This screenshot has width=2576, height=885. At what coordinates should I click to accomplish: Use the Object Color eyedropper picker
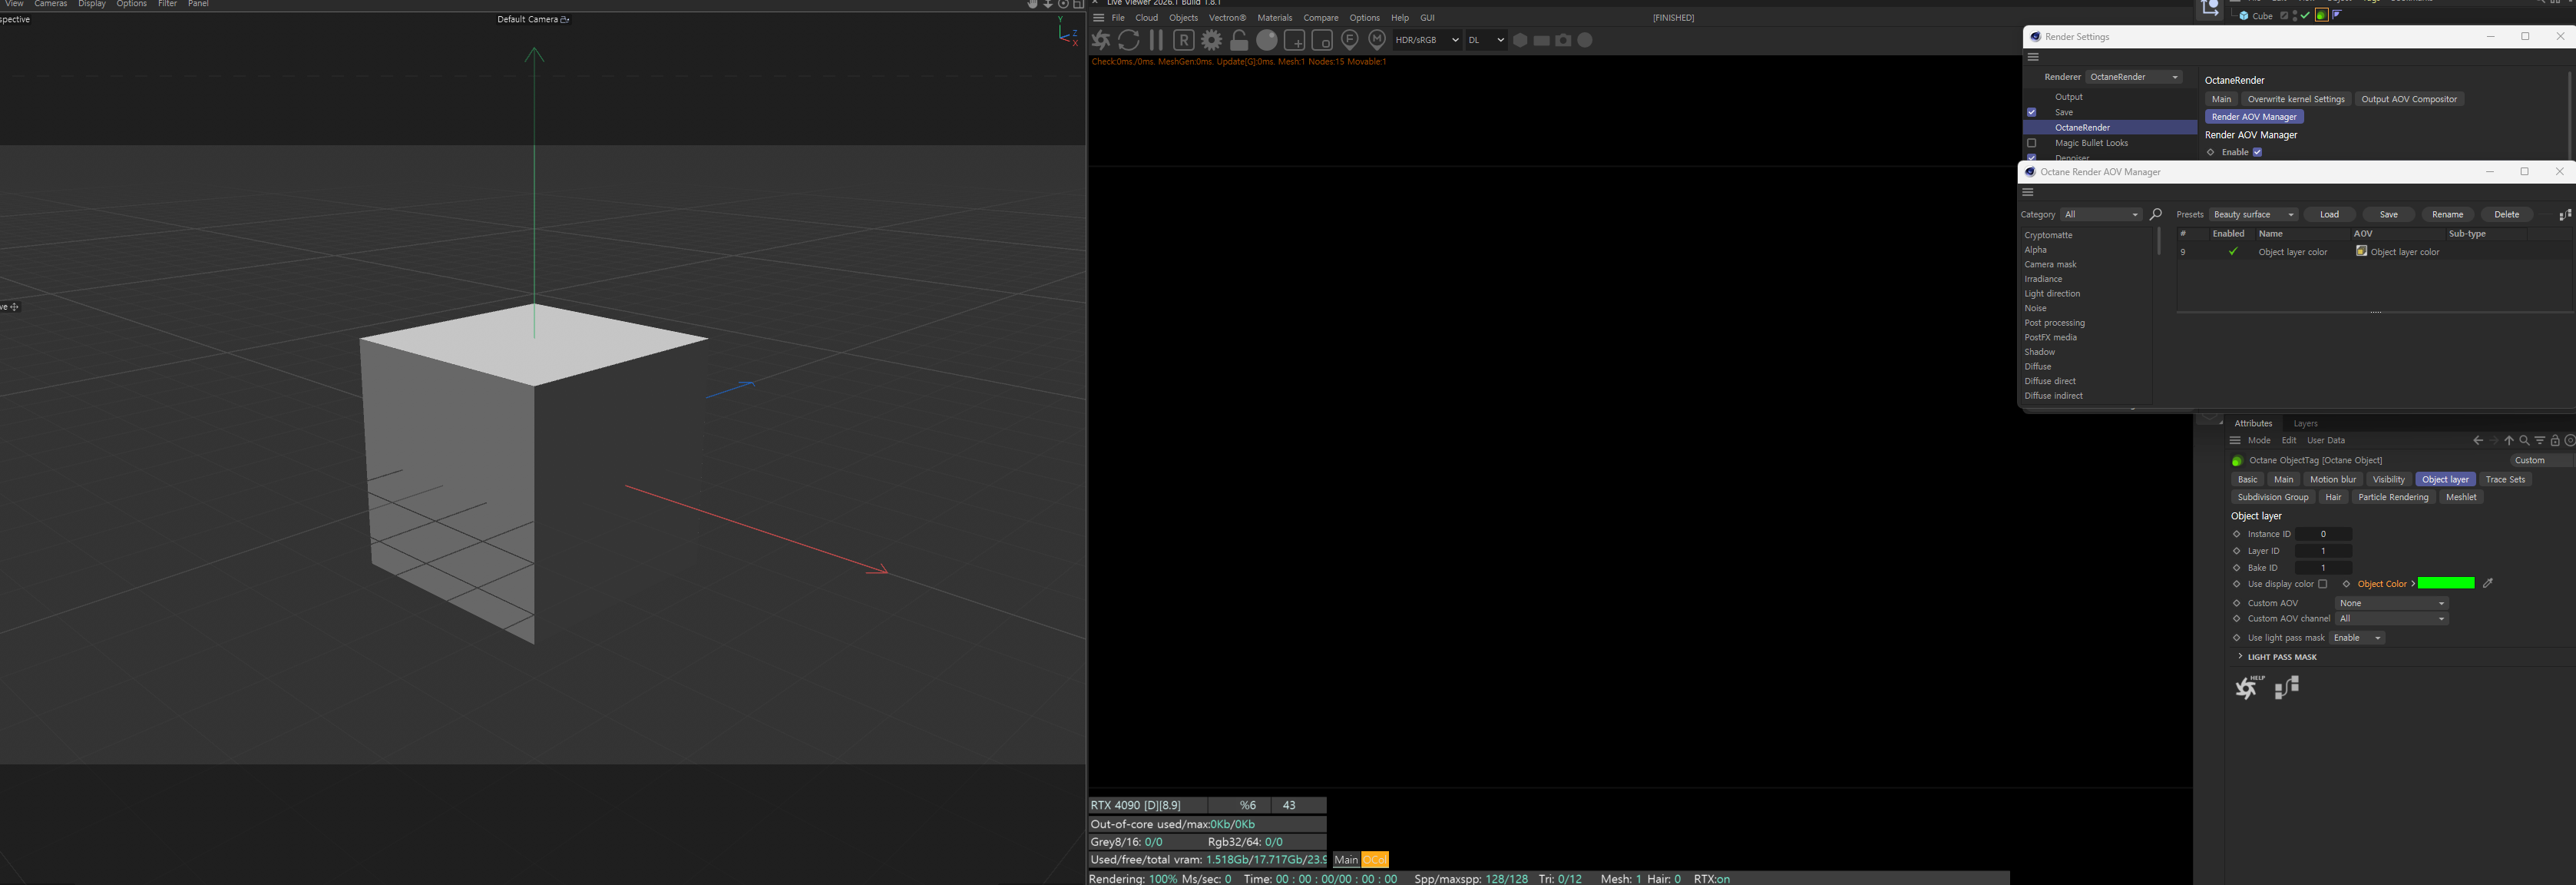(2488, 584)
